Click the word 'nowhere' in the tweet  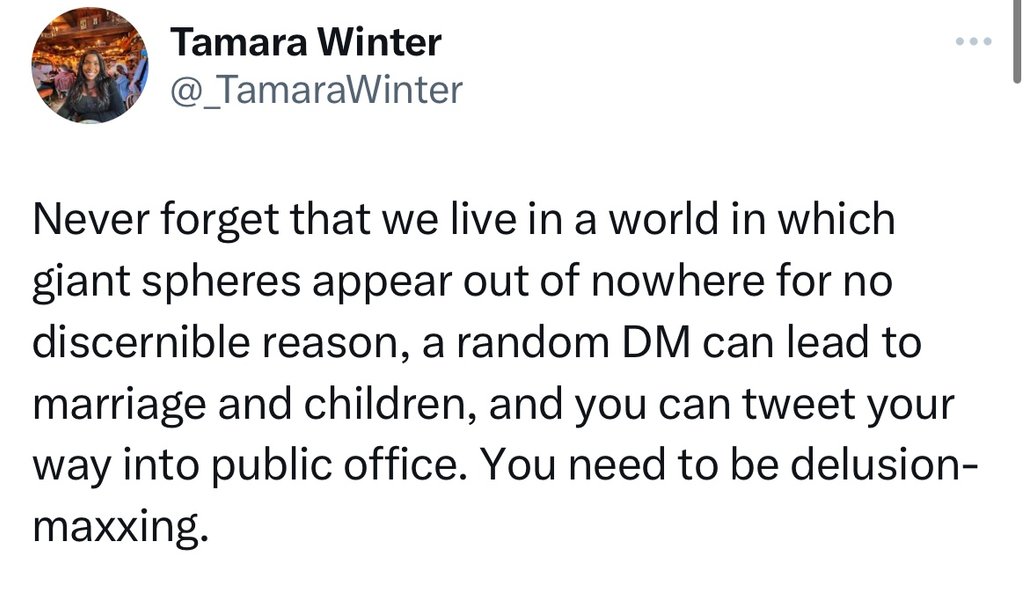pyautogui.click(x=678, y=282)
